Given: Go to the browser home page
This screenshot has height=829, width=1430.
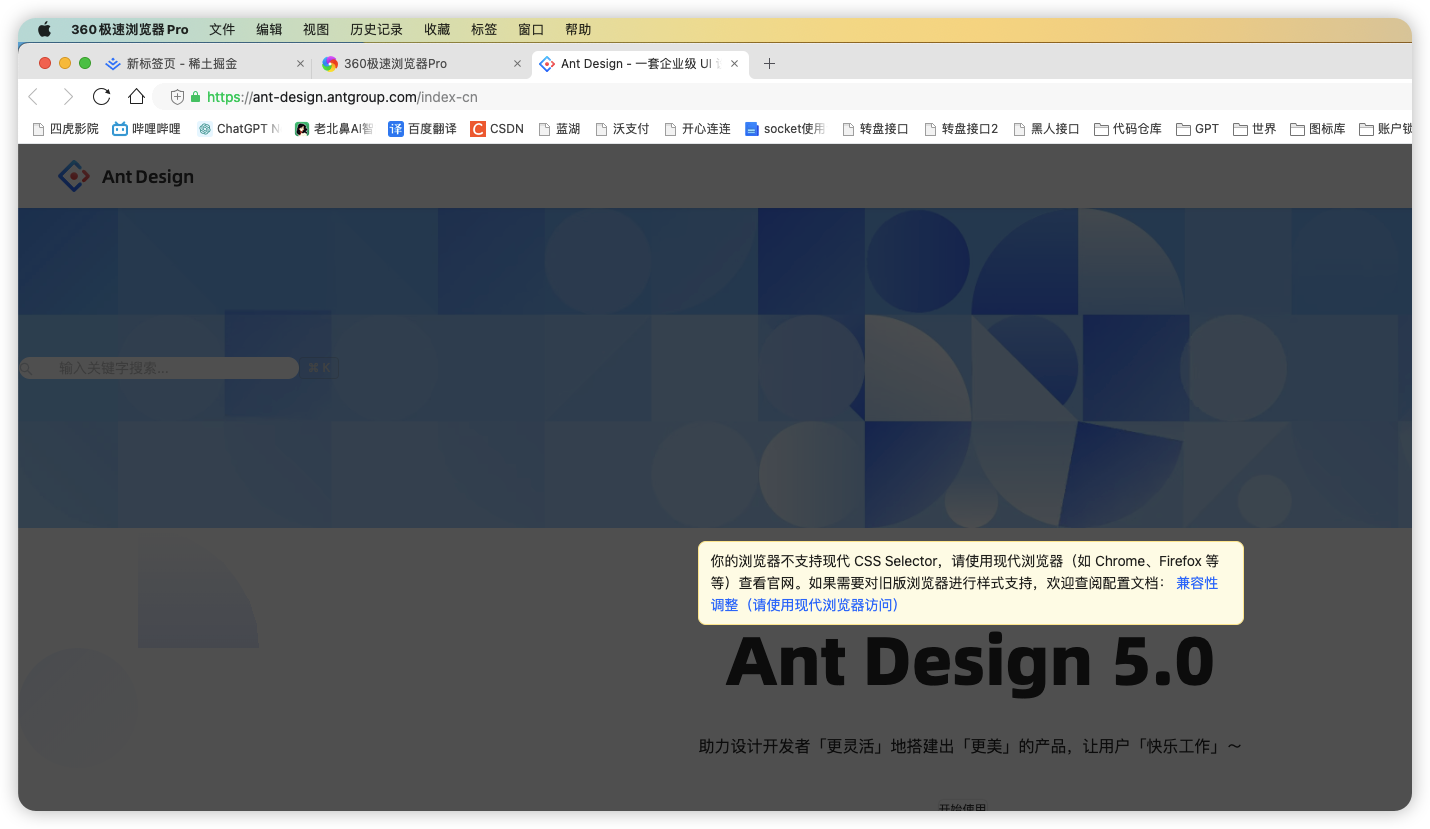Looking at the screenshot, I should [x=136, y=97].
